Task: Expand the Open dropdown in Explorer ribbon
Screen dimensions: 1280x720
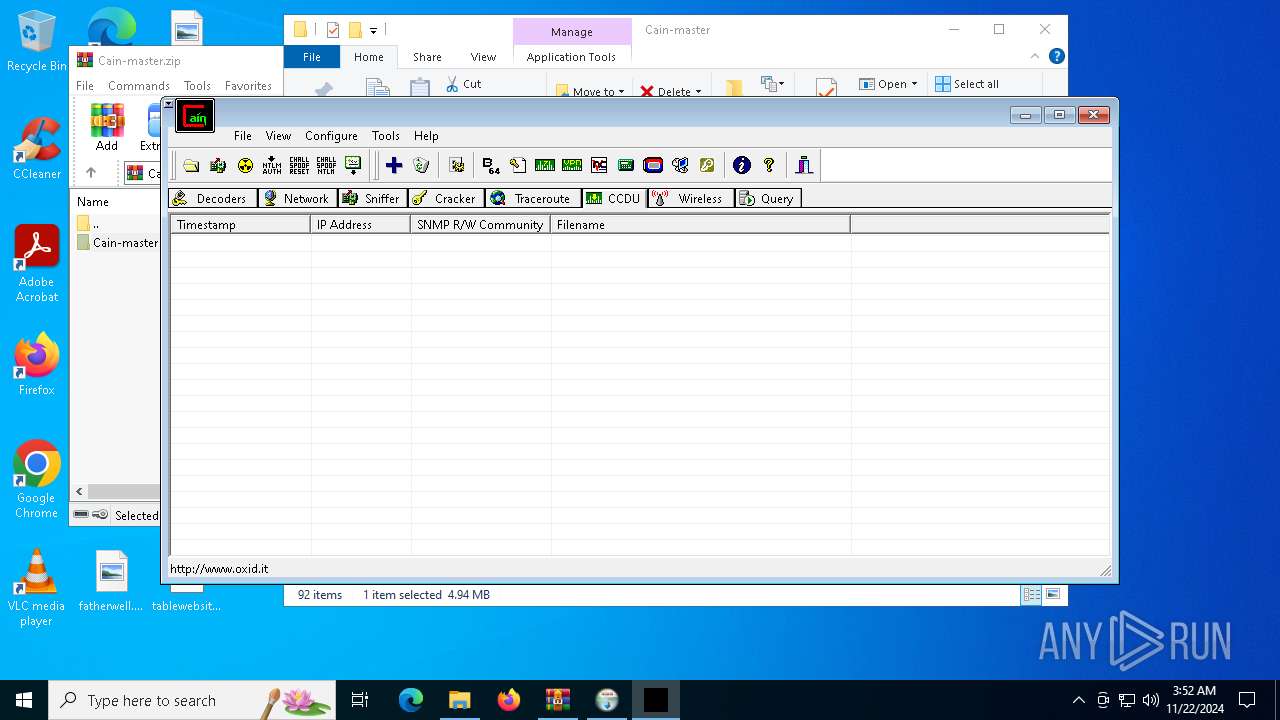Action: pos(888,84)
